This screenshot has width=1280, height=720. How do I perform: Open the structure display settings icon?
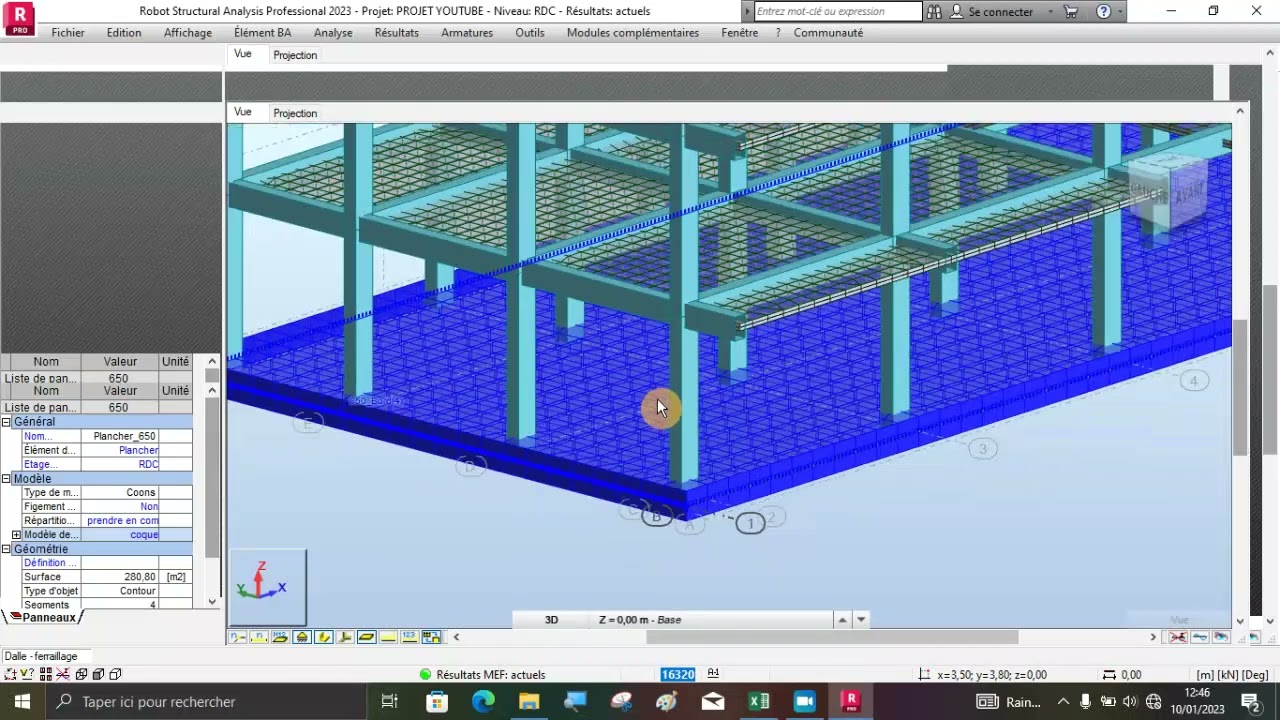(431, 637)
